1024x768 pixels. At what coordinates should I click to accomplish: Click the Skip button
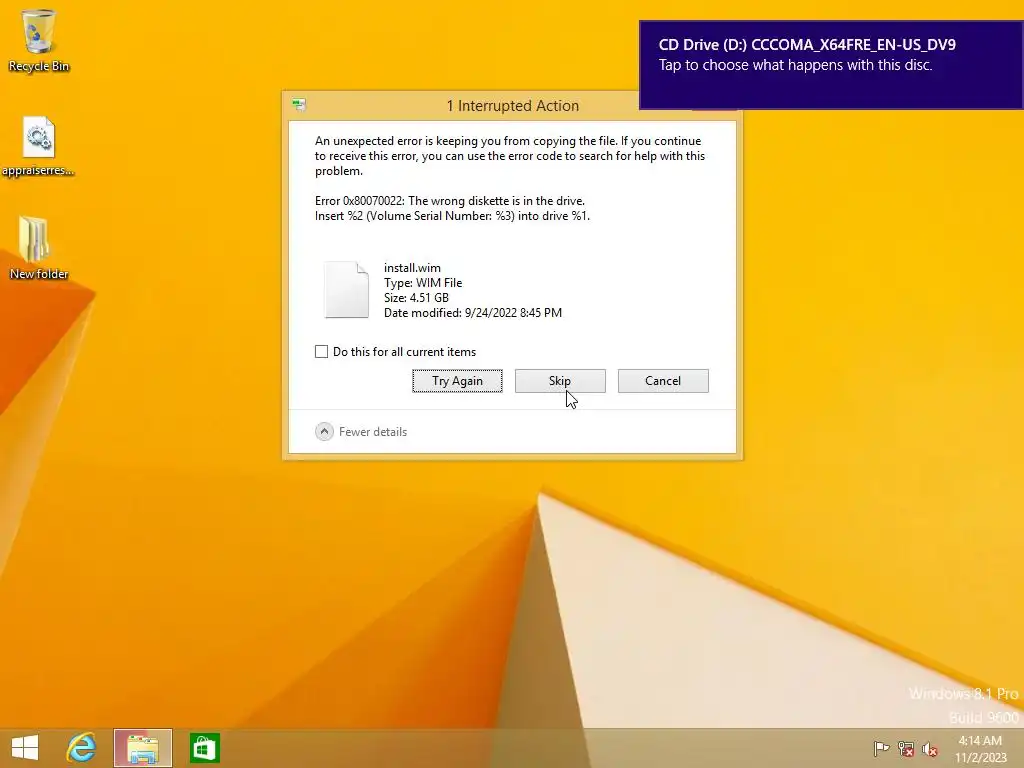click(x=560, y=381)
